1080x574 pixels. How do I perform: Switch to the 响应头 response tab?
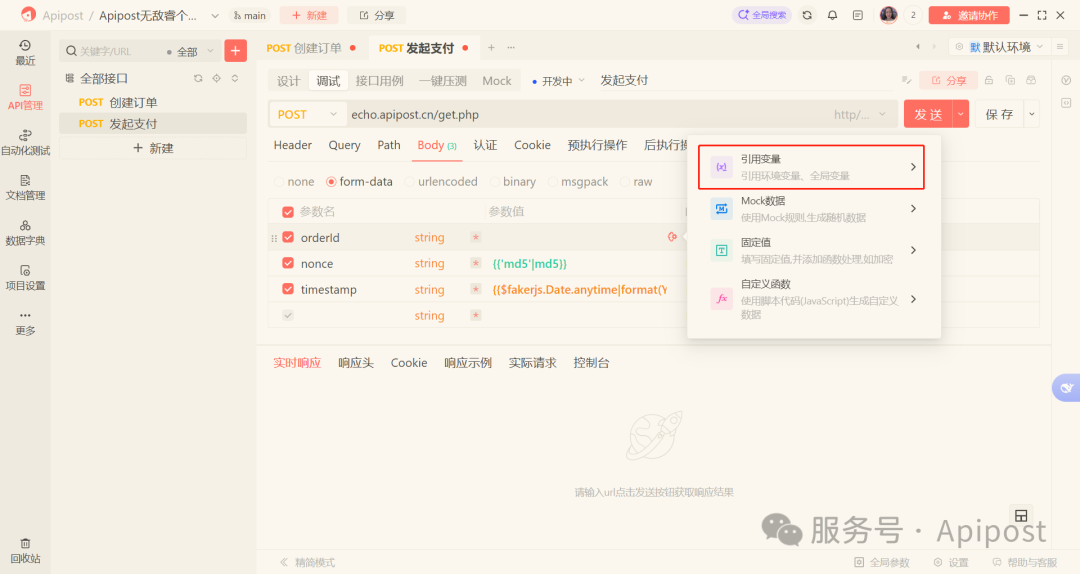355,363
